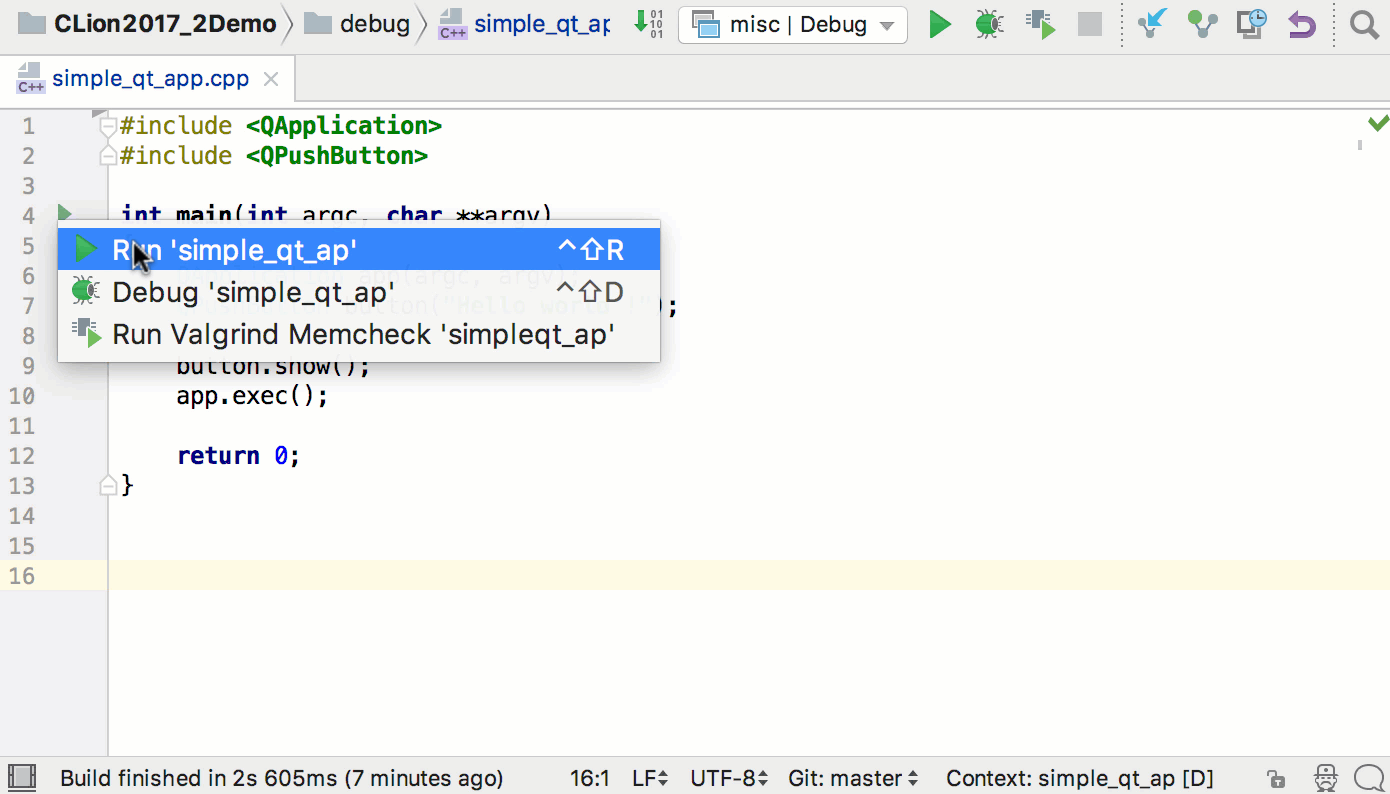Click the grey Stop square button
The height and width of the screenshot is (794, 1390).
(1090, 25)
